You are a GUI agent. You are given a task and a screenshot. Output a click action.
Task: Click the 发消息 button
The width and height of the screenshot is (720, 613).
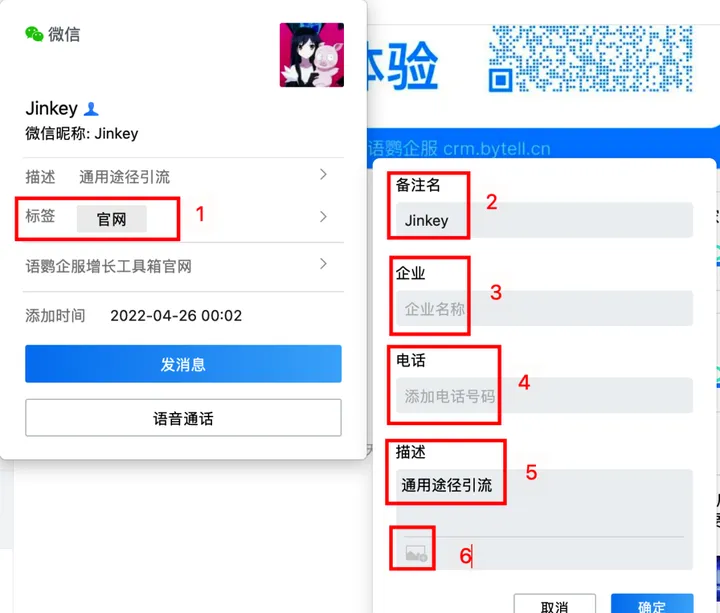(x=183, y=364)
